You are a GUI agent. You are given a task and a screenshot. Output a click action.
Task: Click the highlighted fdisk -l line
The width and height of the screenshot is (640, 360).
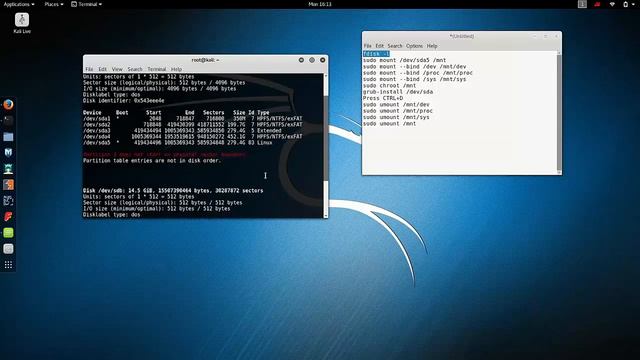click(x=376, y=54)
